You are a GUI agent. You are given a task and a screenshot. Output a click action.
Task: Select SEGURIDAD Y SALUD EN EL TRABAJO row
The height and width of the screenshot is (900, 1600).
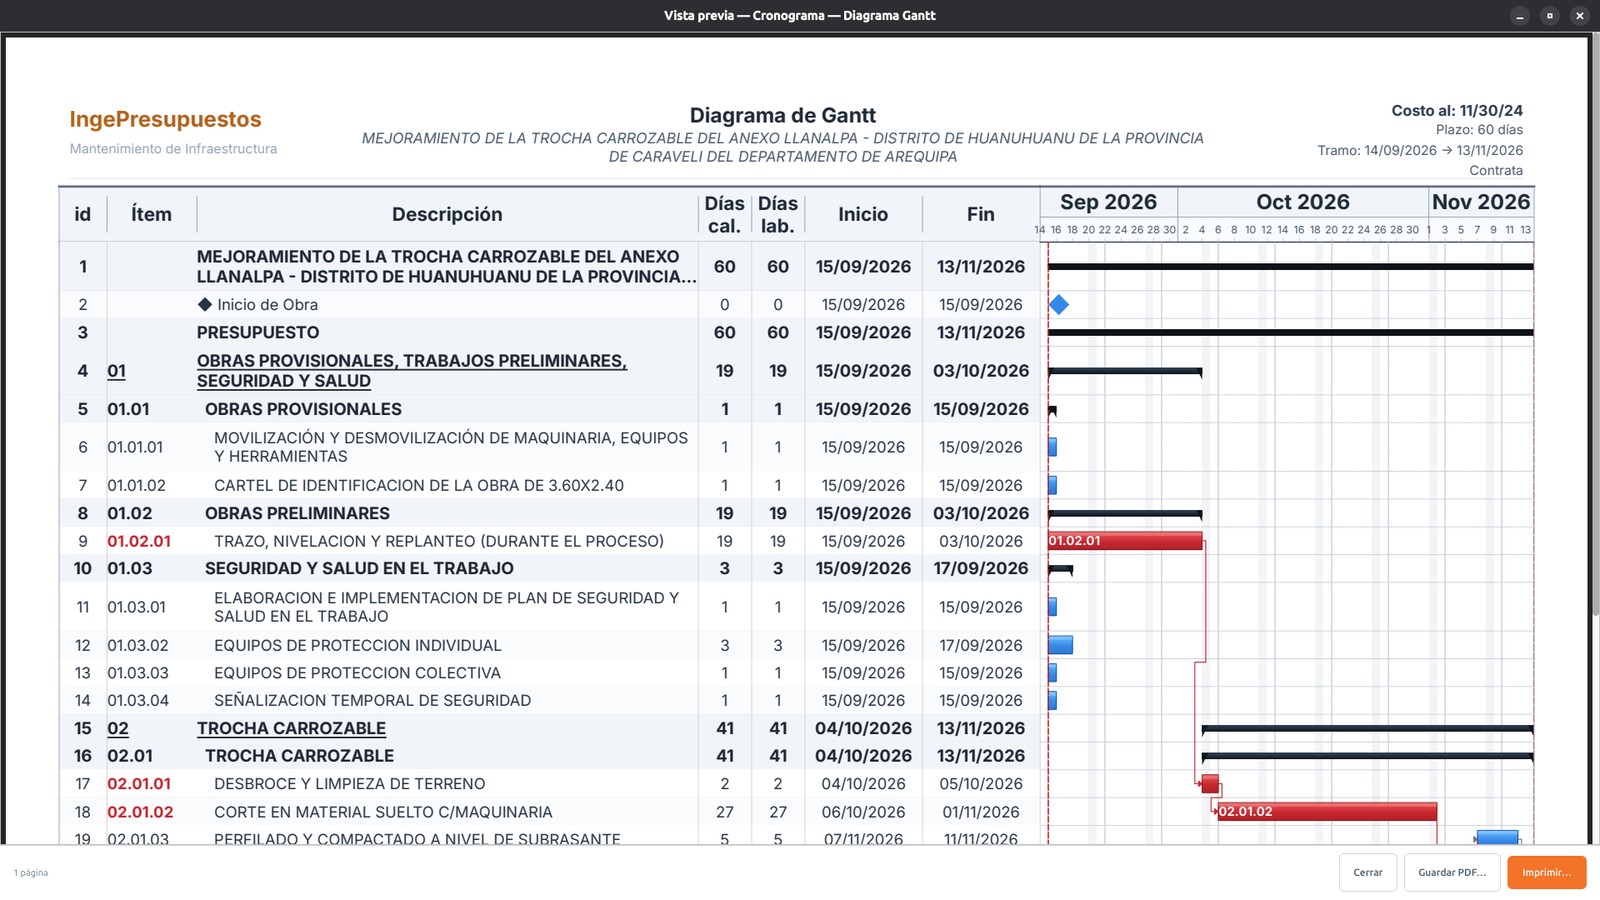tap(548, 568)
